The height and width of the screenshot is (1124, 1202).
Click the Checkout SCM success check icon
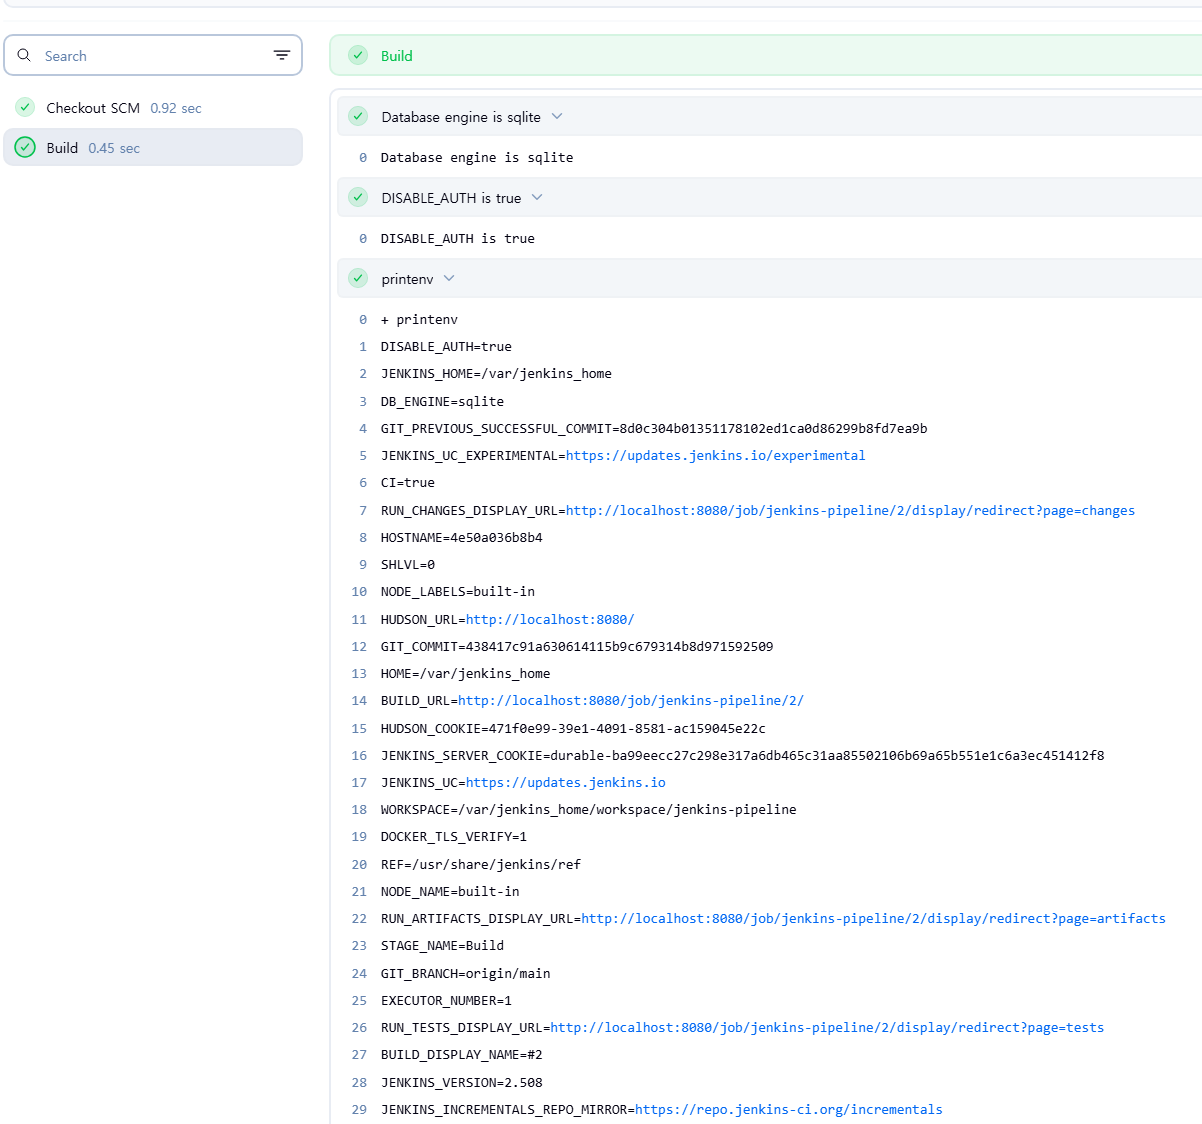(25, 107)
